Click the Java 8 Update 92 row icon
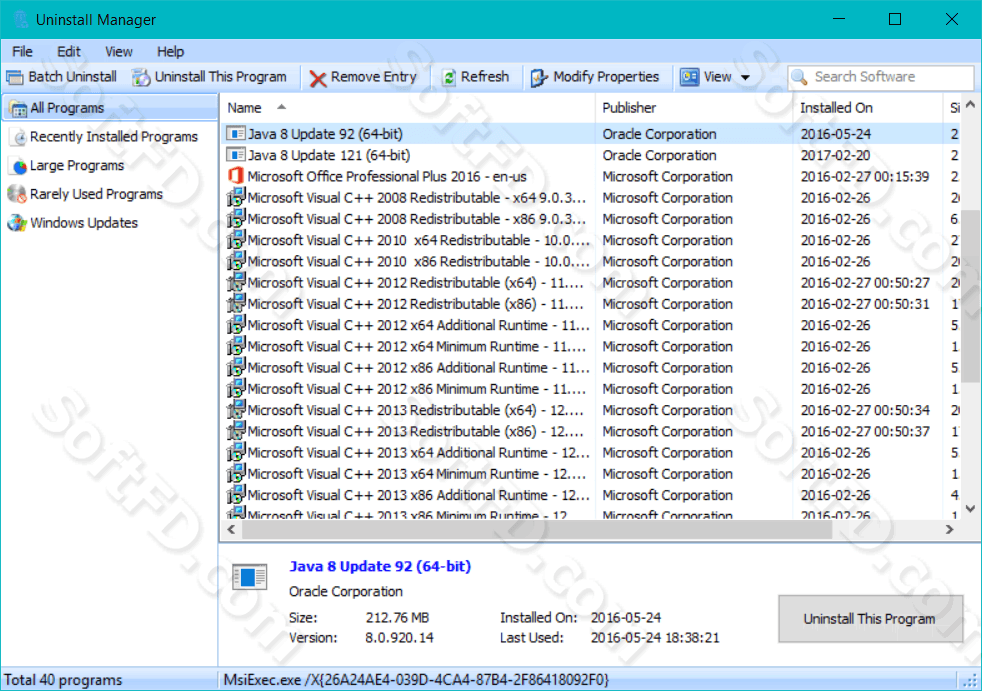Screen dimensions: 982x691 (x=235, y=134)
